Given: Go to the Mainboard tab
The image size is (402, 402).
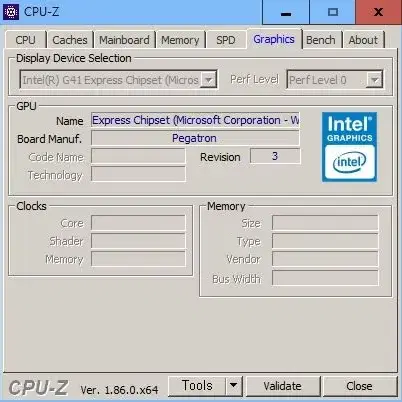Looking at the screenshot, I should pyautogui.click(x=124, y=40).
